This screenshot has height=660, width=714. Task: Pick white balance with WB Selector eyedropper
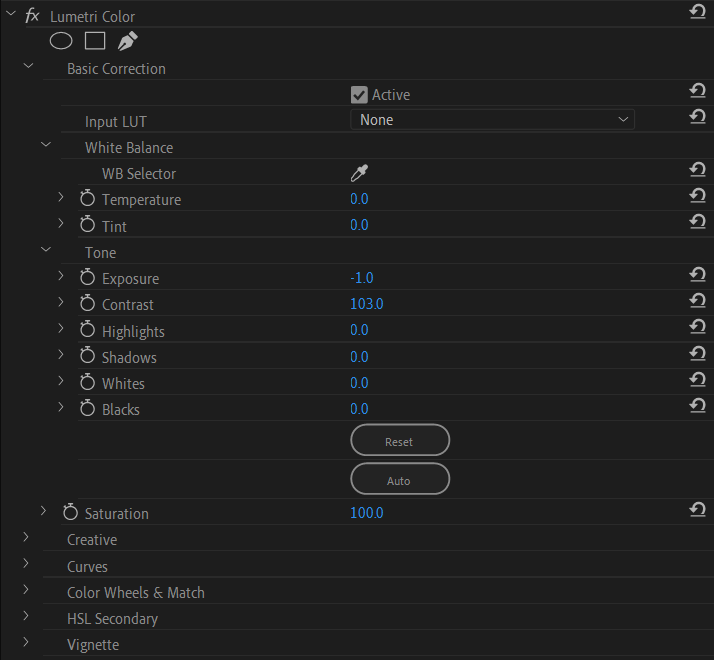pyautogui.click(x=359, y=173)
